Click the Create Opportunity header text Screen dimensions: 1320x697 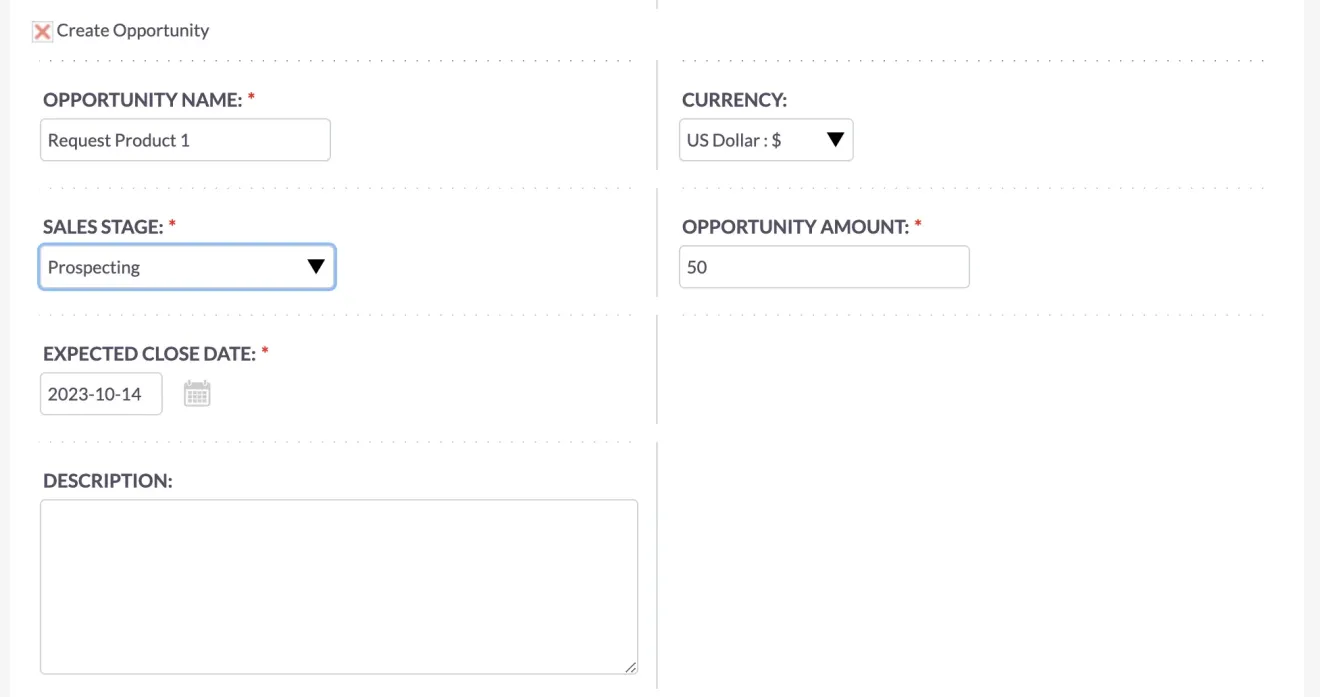pyautogui.click(x=133, y=30)
